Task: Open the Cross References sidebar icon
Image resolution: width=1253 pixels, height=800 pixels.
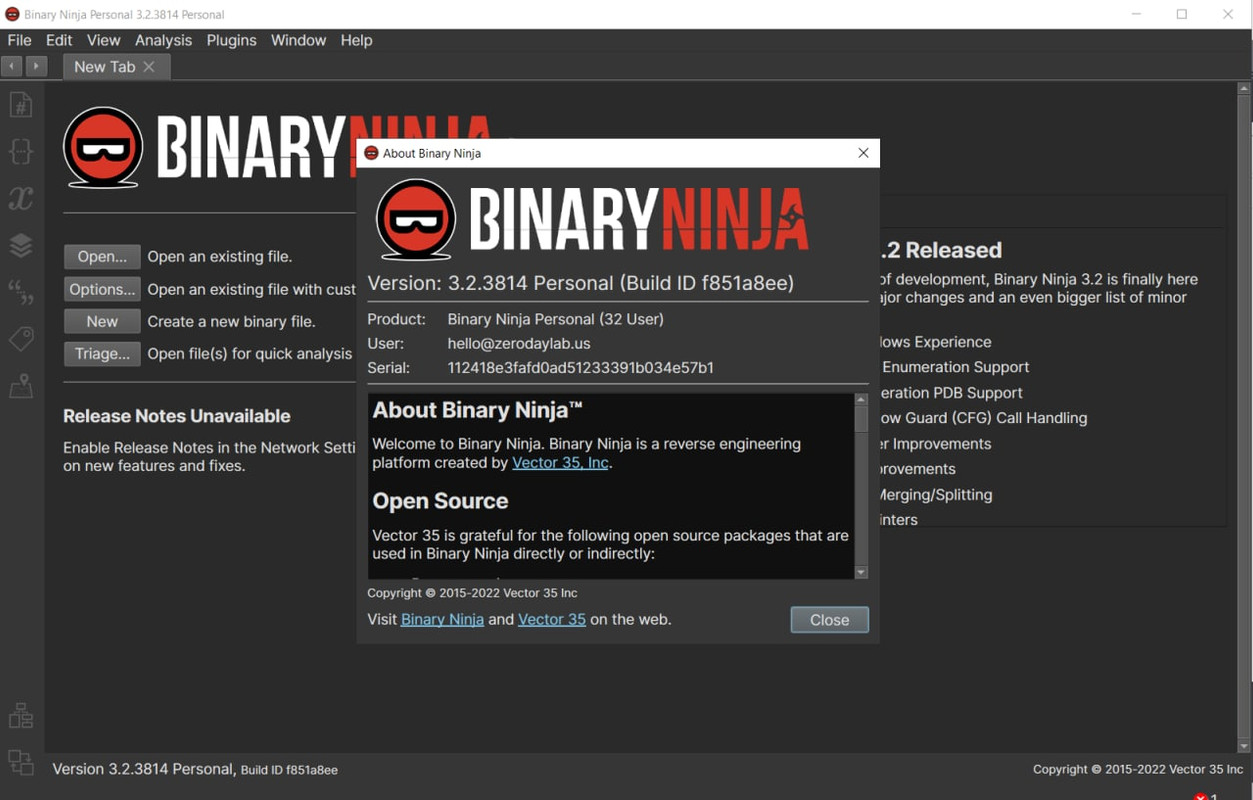Action: pyautogui.click(x=21, y=762)
